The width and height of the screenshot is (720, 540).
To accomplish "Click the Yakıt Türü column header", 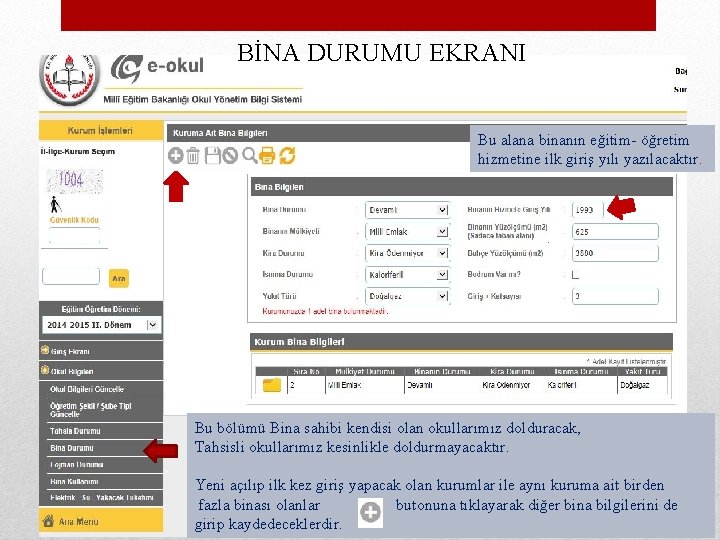I will point(642,371).
